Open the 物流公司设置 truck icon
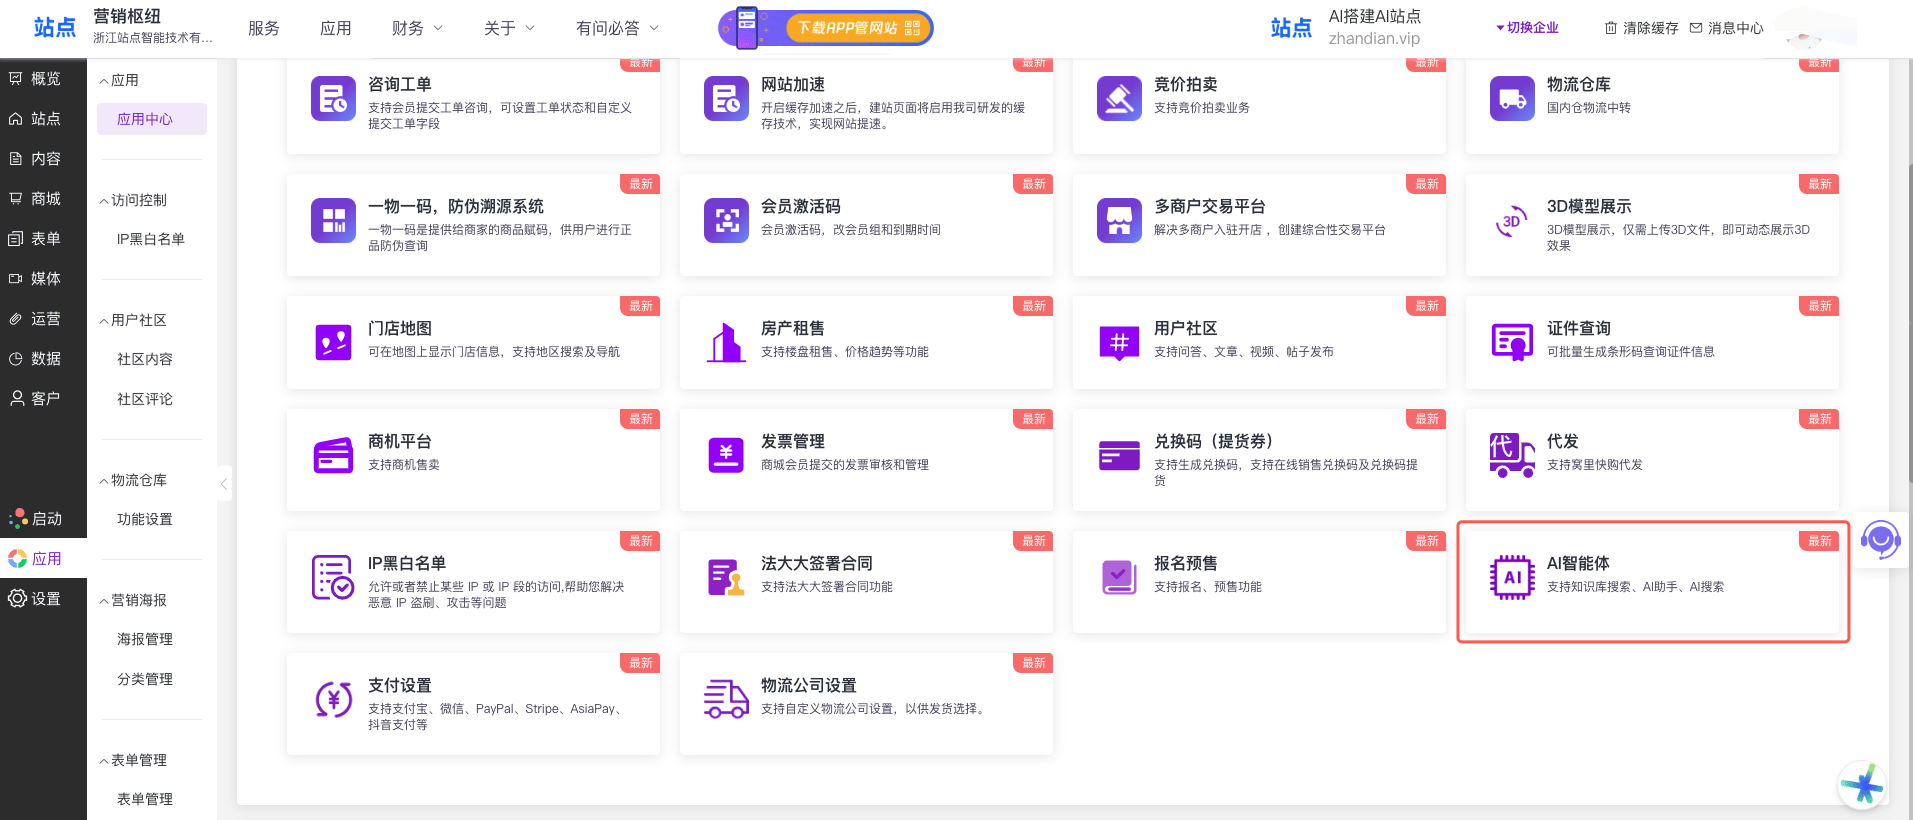Screen dimensions: 1913x820 [726, 699]
